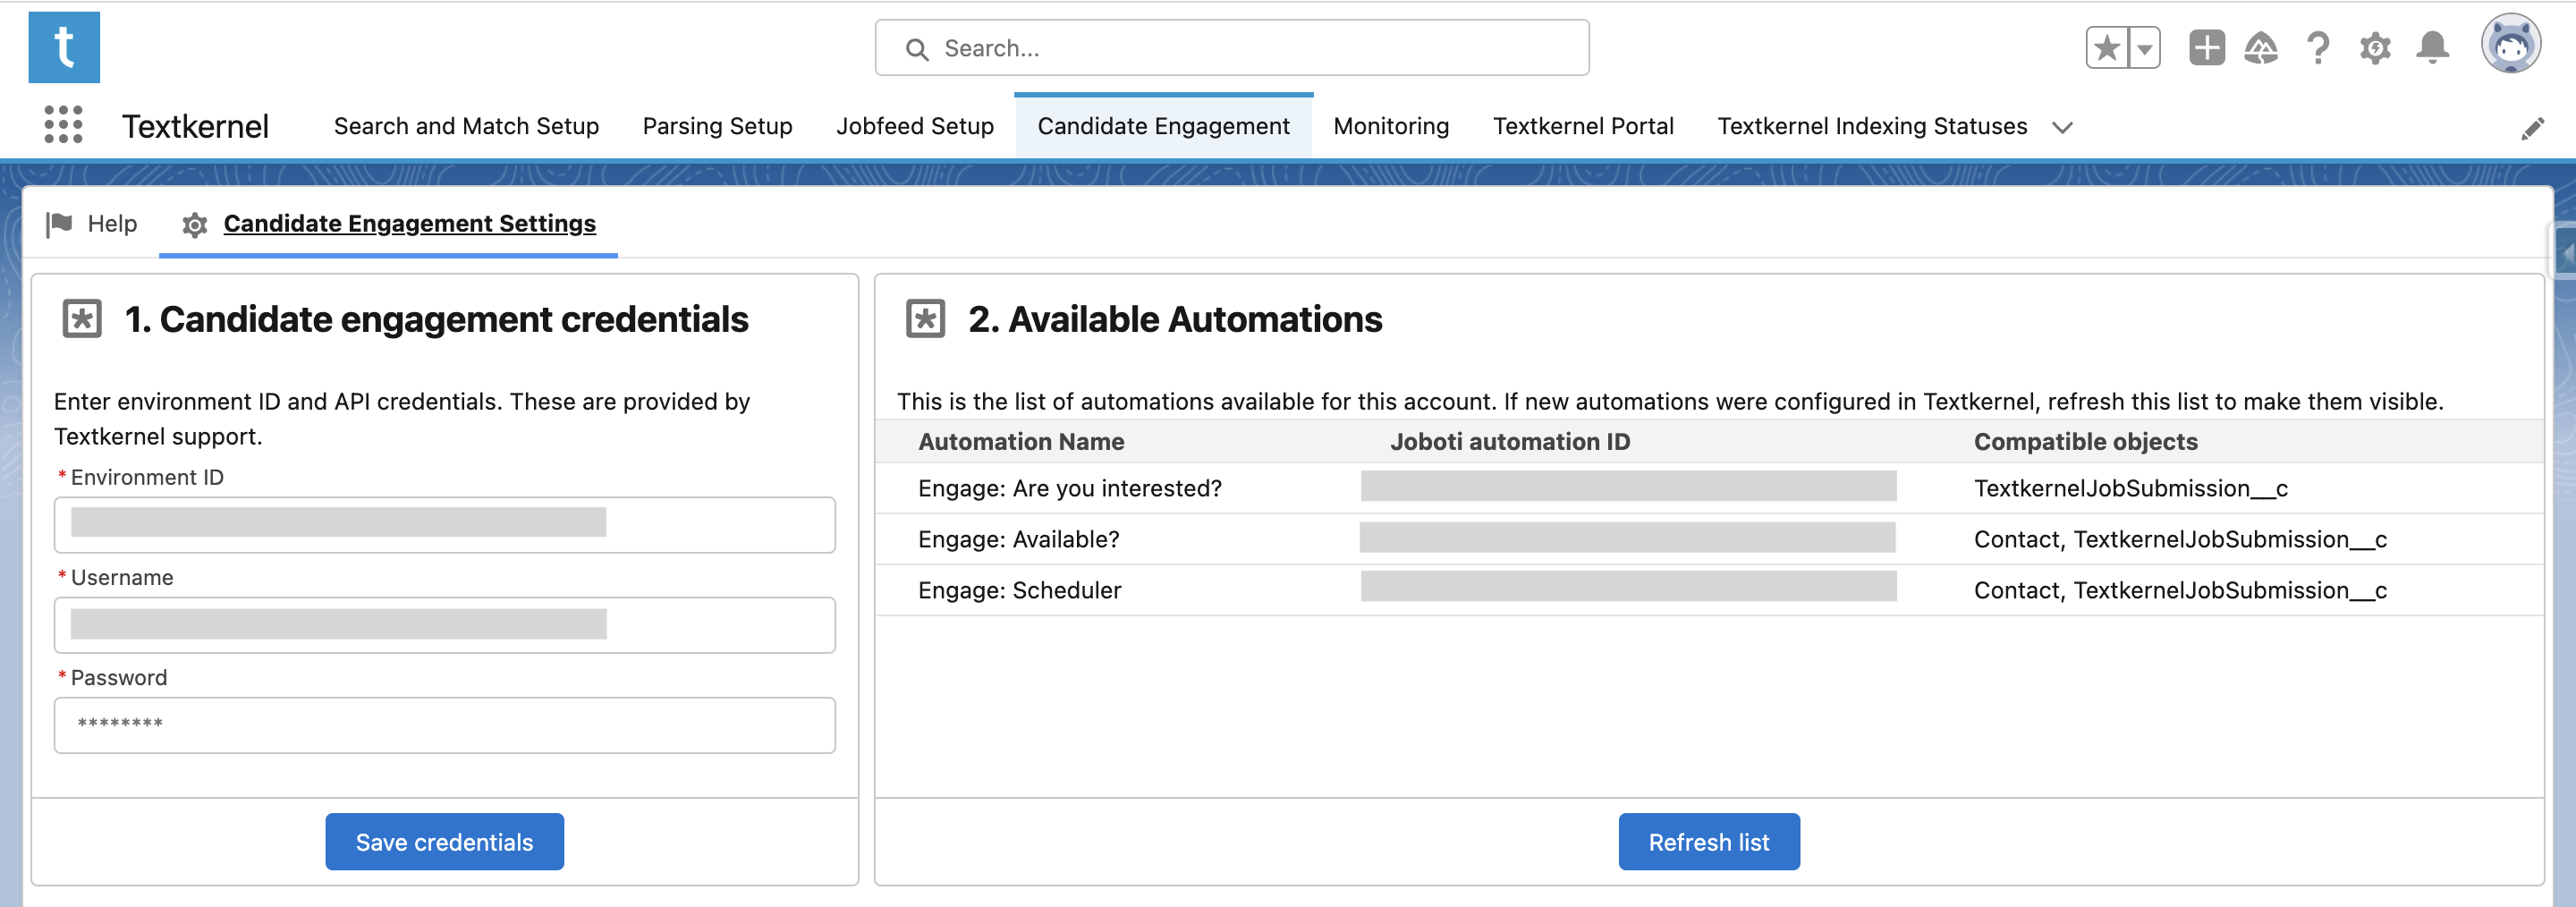Click compatible objects cell for Engage: Scheduler

2180,590
